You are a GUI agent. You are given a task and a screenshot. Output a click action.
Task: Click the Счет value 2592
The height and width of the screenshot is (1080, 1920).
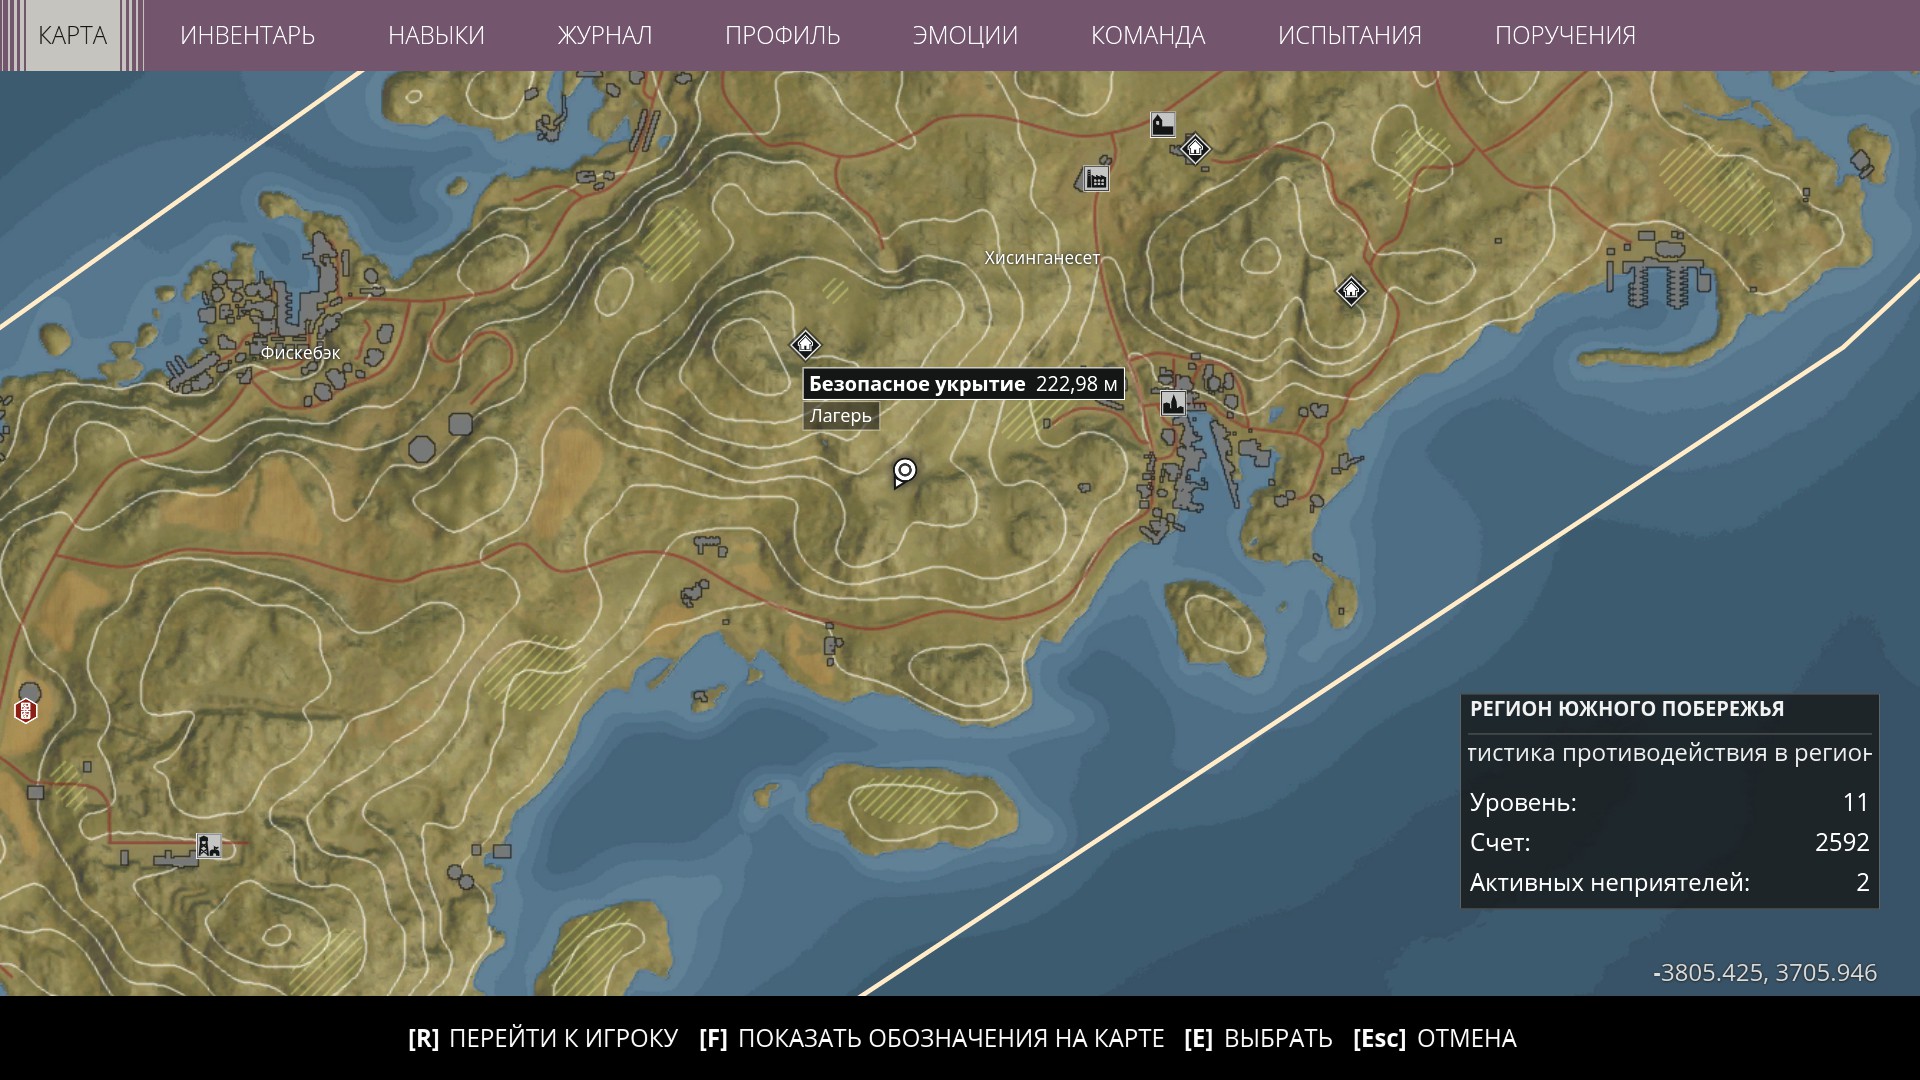[1842, 842]
